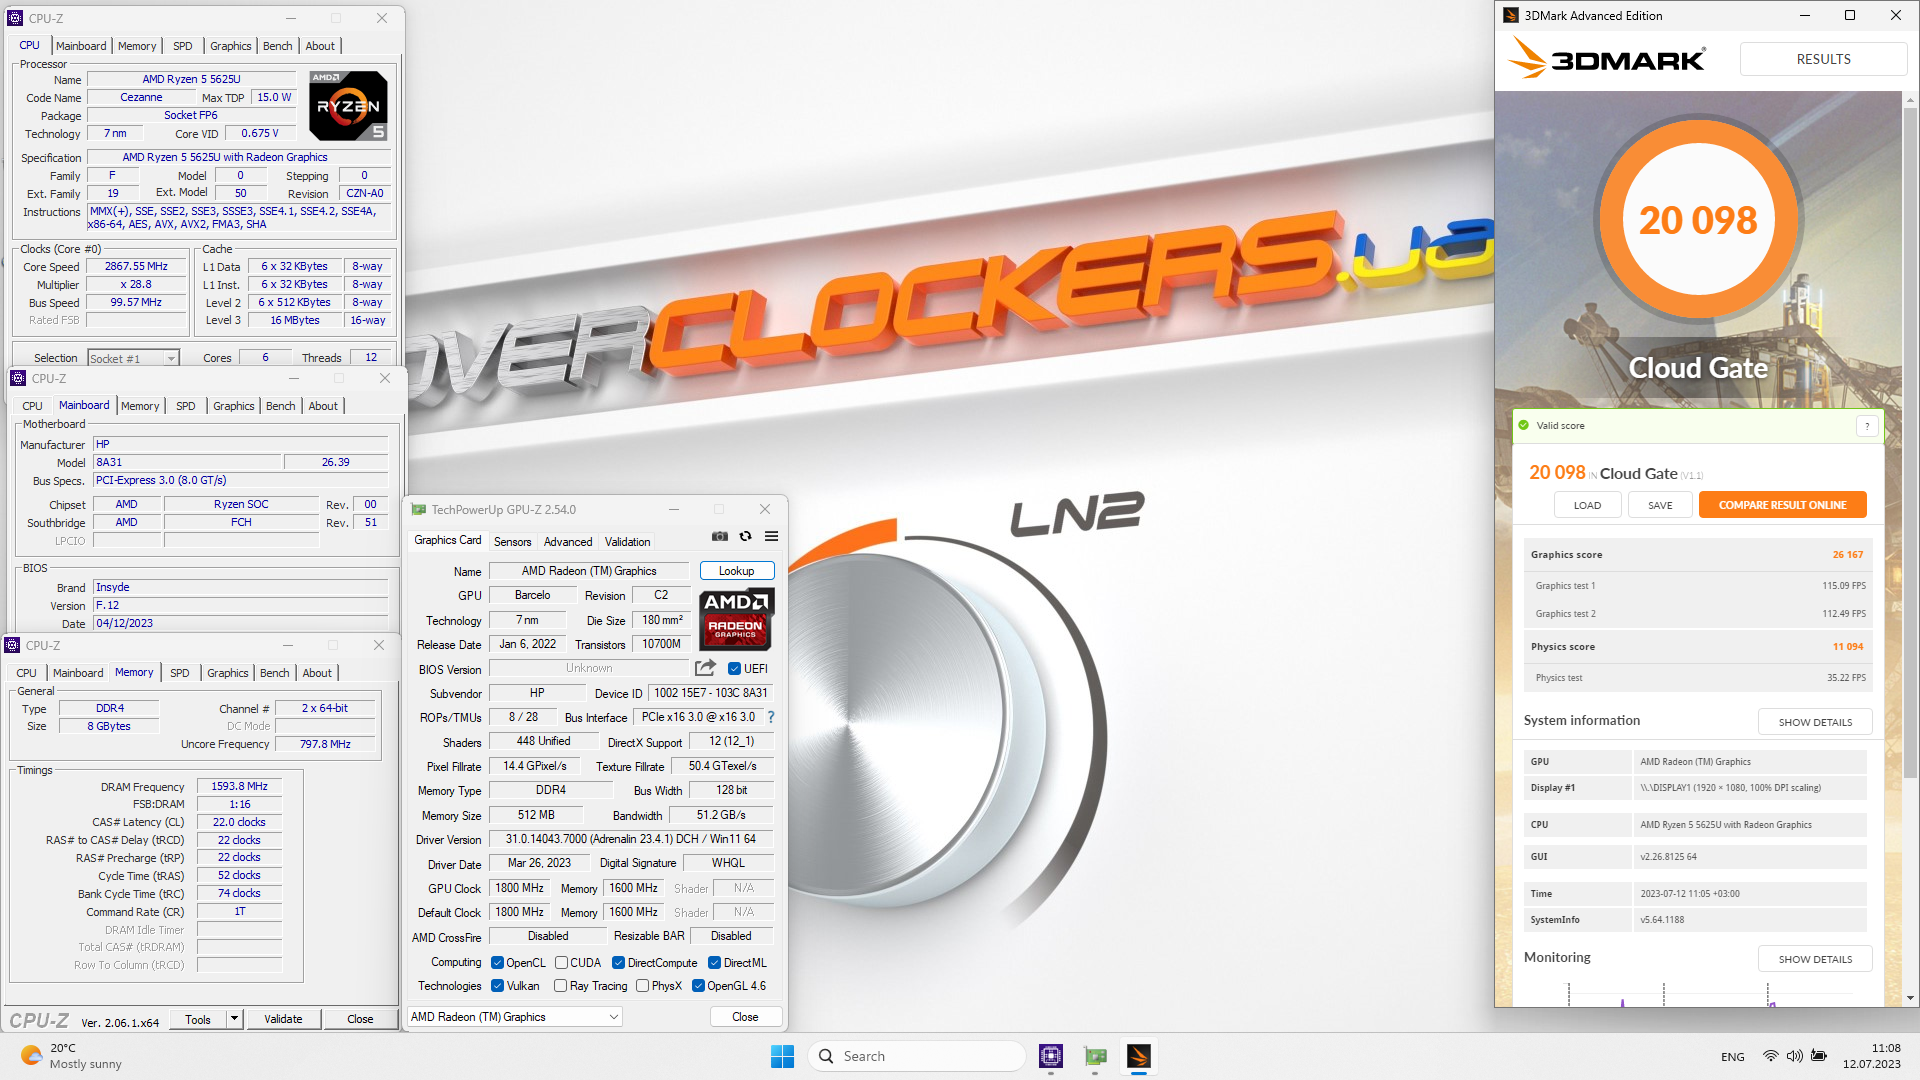Viewport: 1920px width, 1080px height.
Task: Open the Tools dropdown arrow in CPU-Z
Action: coord(234,1019)
